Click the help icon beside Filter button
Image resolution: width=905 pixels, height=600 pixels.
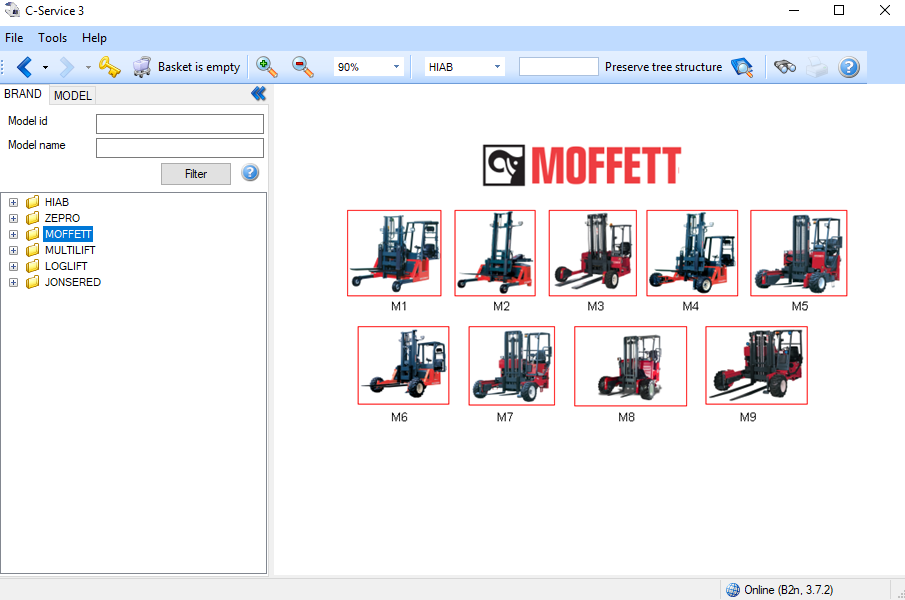(x=250, y=173)
